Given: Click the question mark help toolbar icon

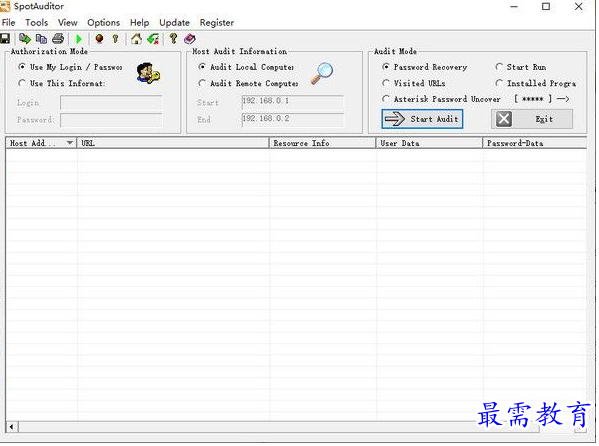Looking at the screenshot, I should pos(173,38).
